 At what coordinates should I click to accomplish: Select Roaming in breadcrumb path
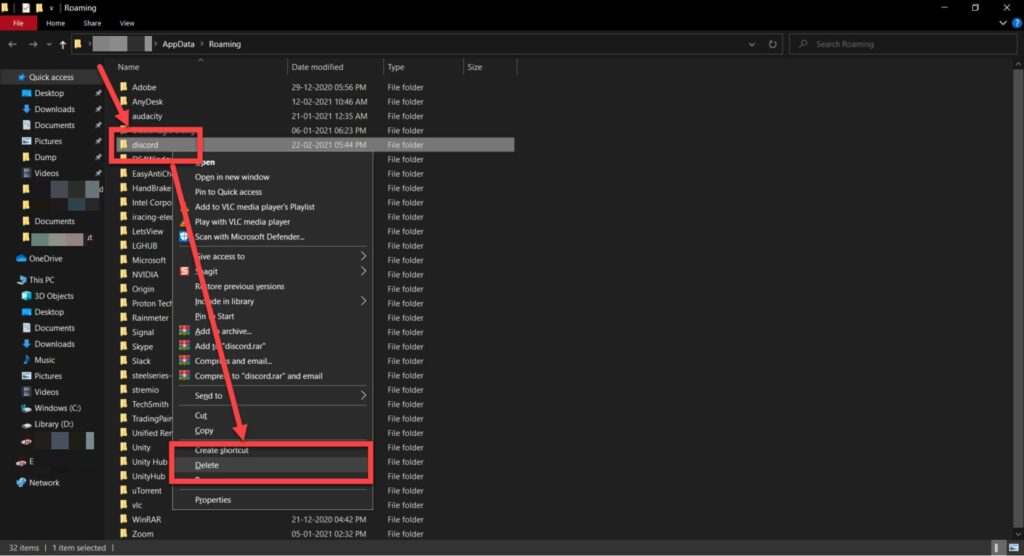(225, 44)
